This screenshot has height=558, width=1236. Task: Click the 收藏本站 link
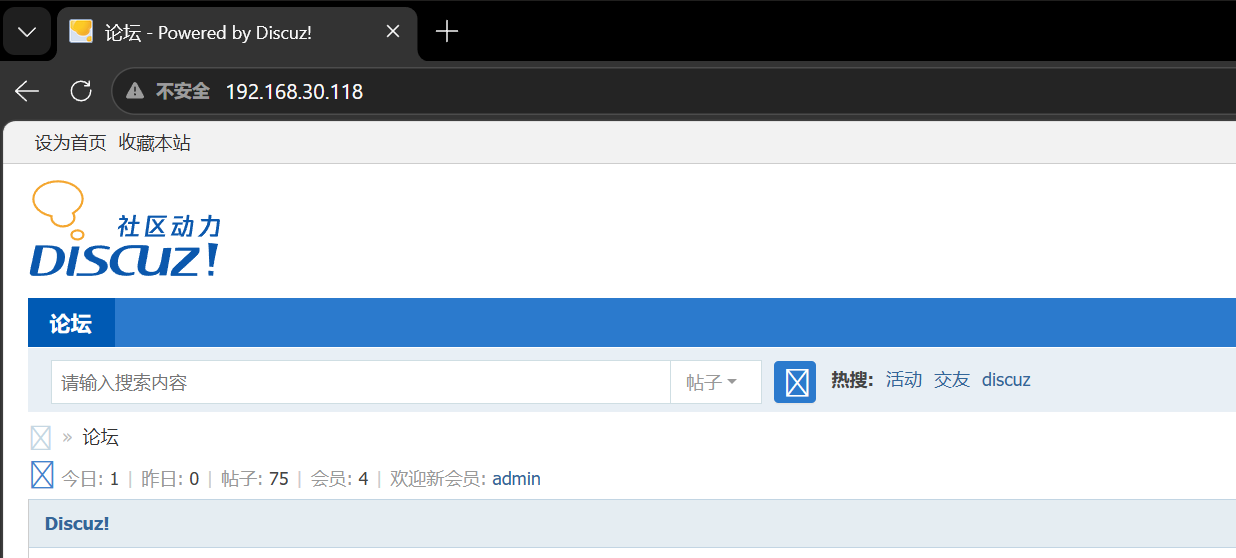click(x=155, y=143)
